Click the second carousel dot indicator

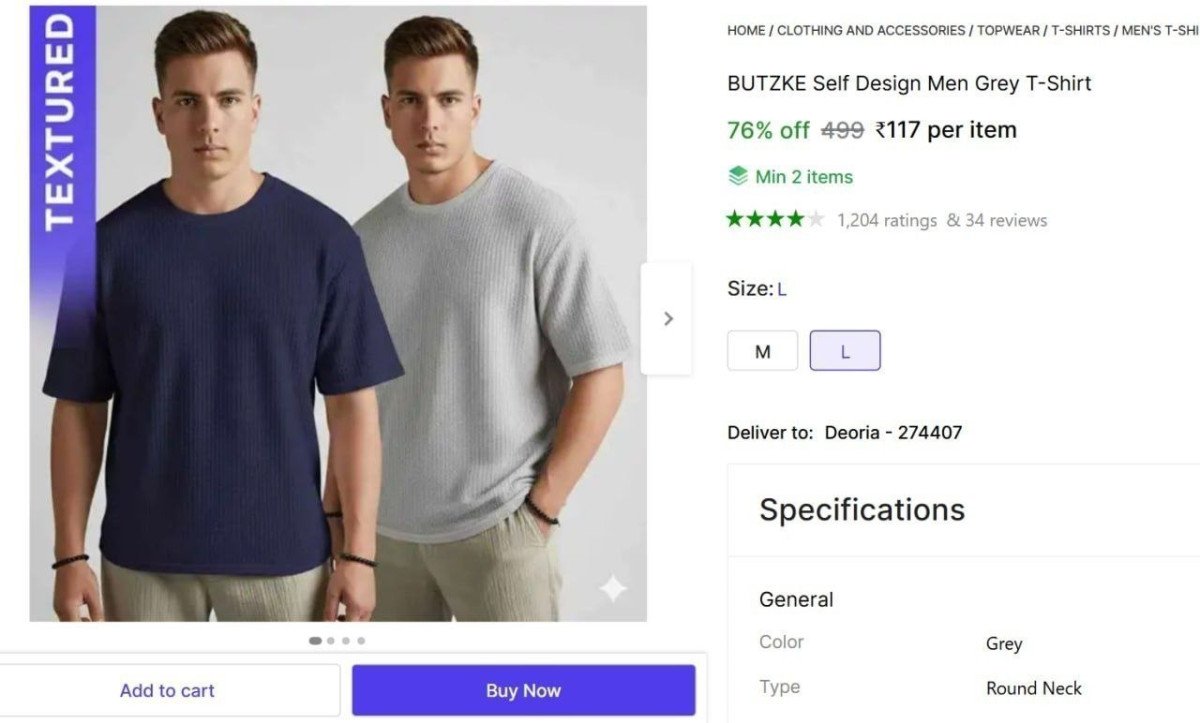tap(330, 642)
